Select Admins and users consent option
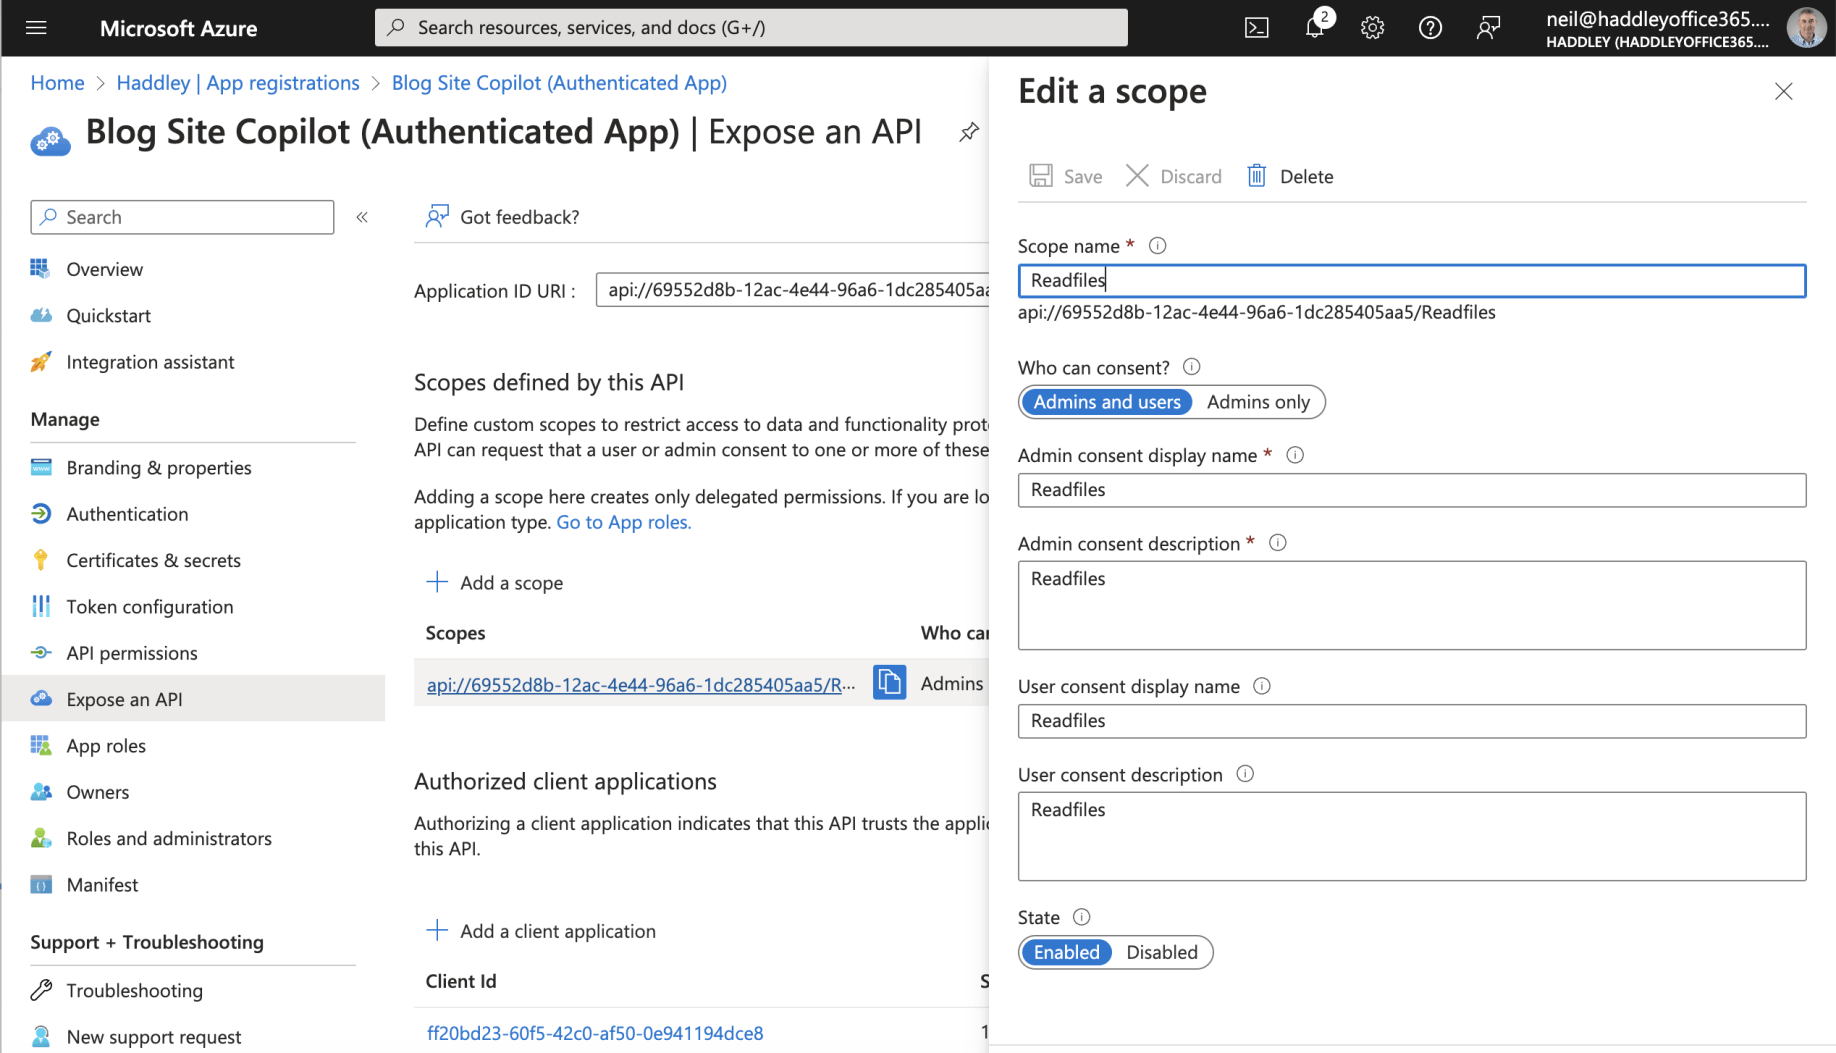The image size is (1836, 1053). [x=1106, y=402]
